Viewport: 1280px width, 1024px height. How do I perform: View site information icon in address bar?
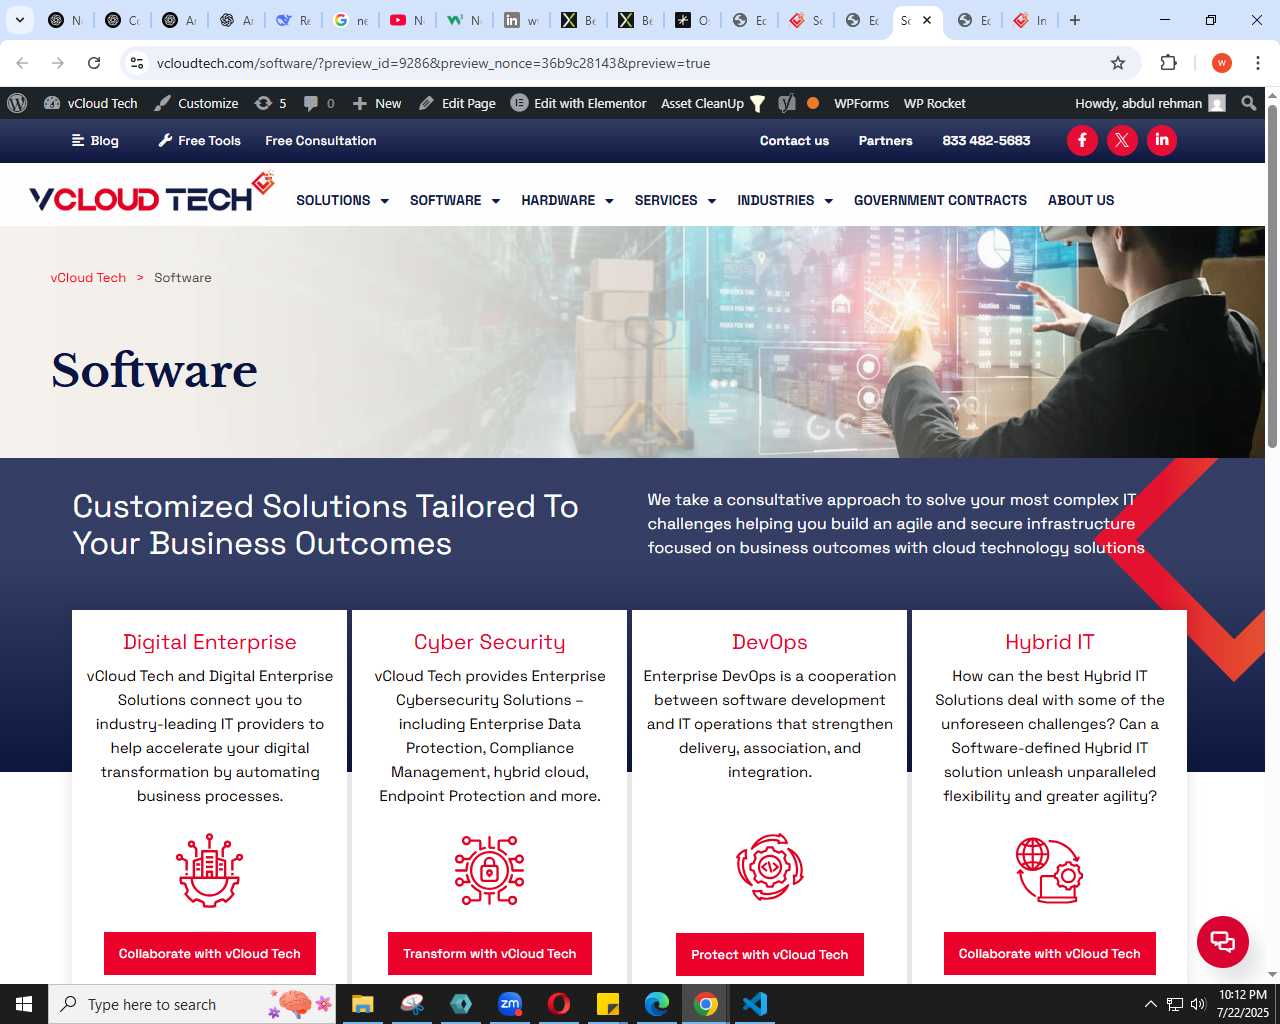point(137,63)
